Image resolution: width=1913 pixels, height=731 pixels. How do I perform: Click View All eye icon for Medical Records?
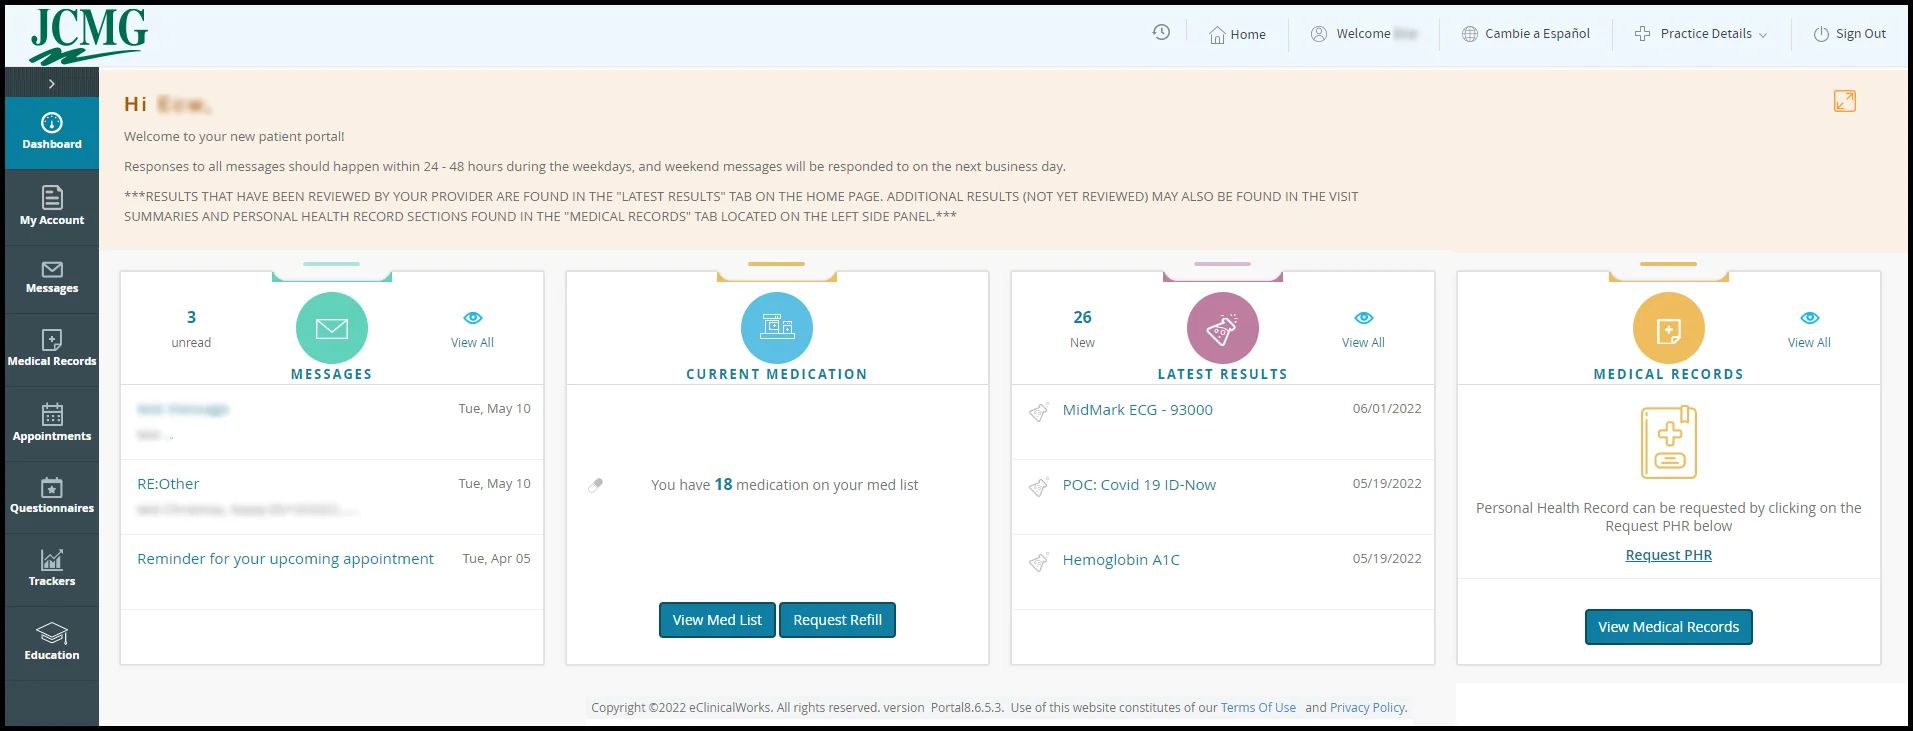(x=1809, y=318)
